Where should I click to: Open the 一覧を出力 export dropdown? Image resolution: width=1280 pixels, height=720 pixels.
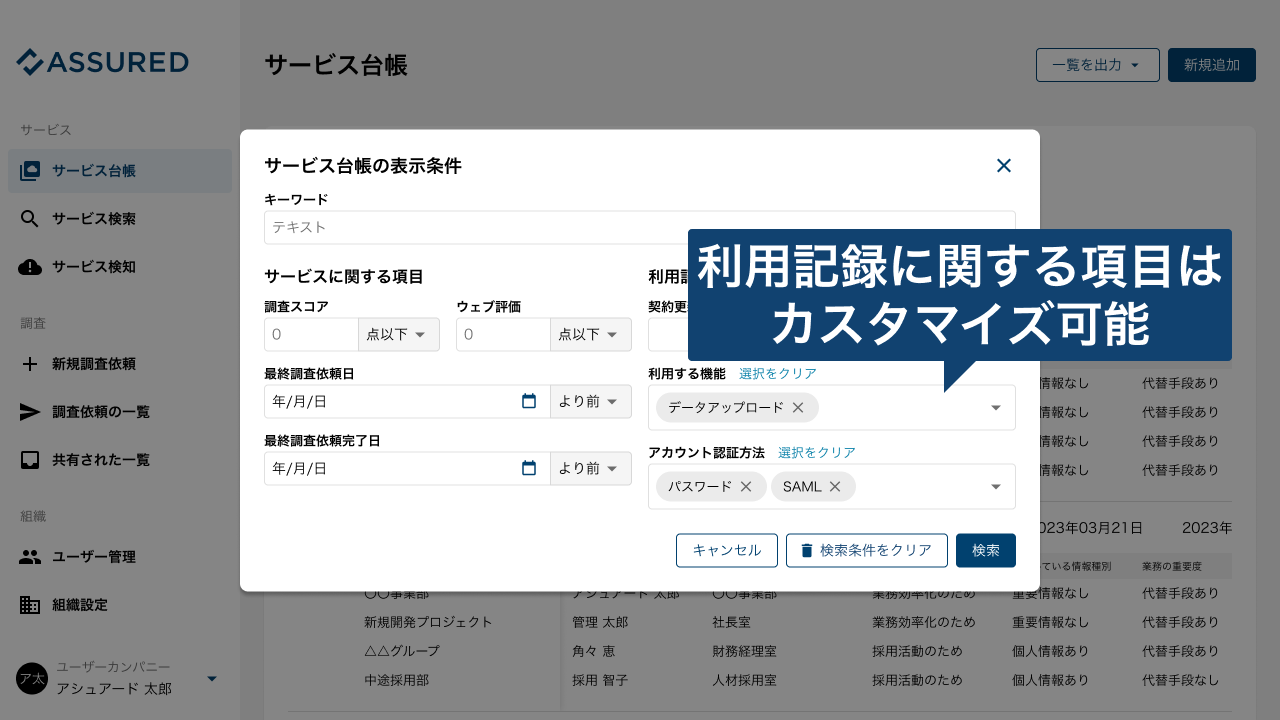click(x=1097, y=64)
